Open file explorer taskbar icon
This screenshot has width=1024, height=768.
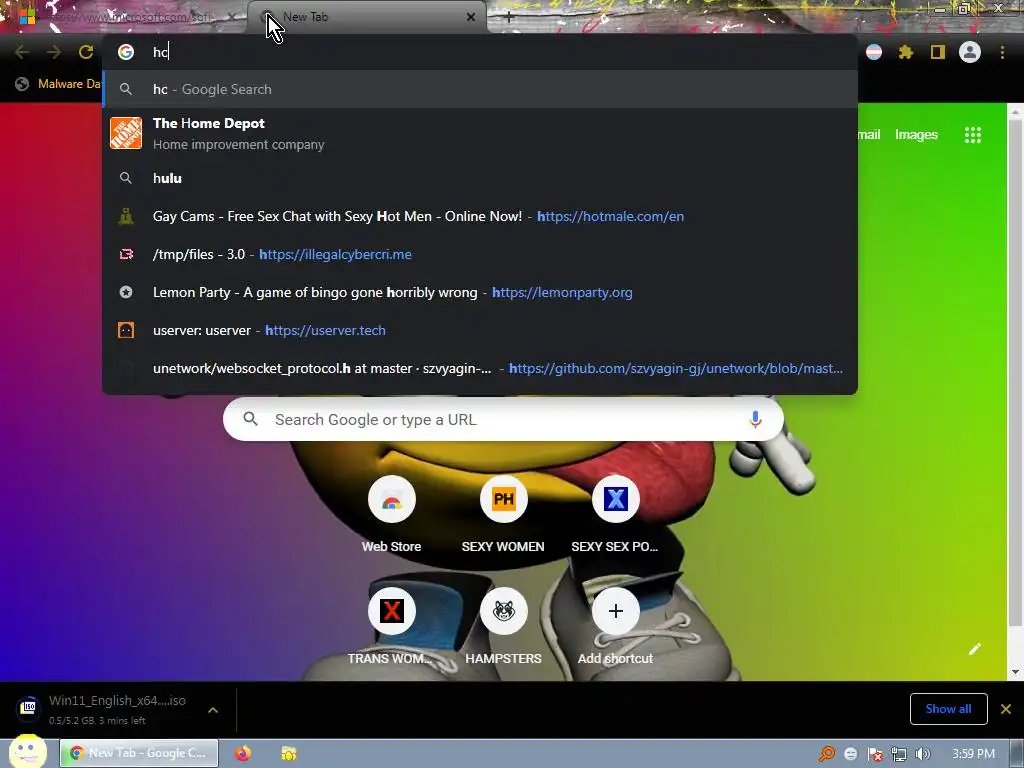pos(289,753)
